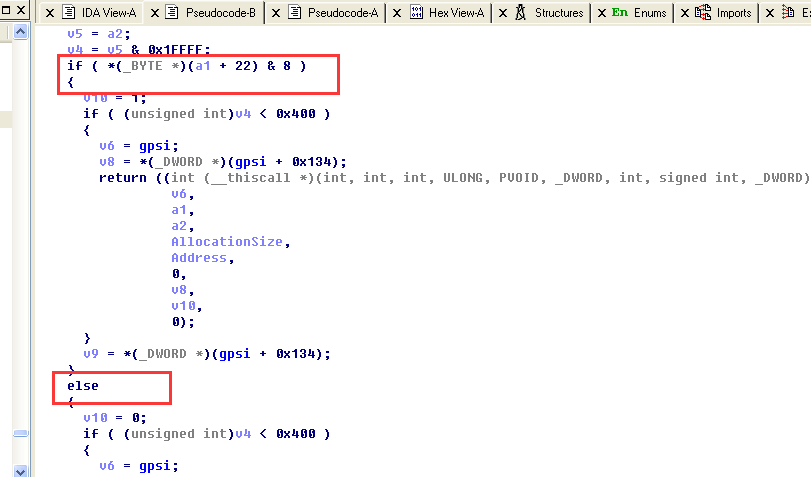Switch to the Structures tab
This screenshot has height=477, width=811.
[558, 13]
